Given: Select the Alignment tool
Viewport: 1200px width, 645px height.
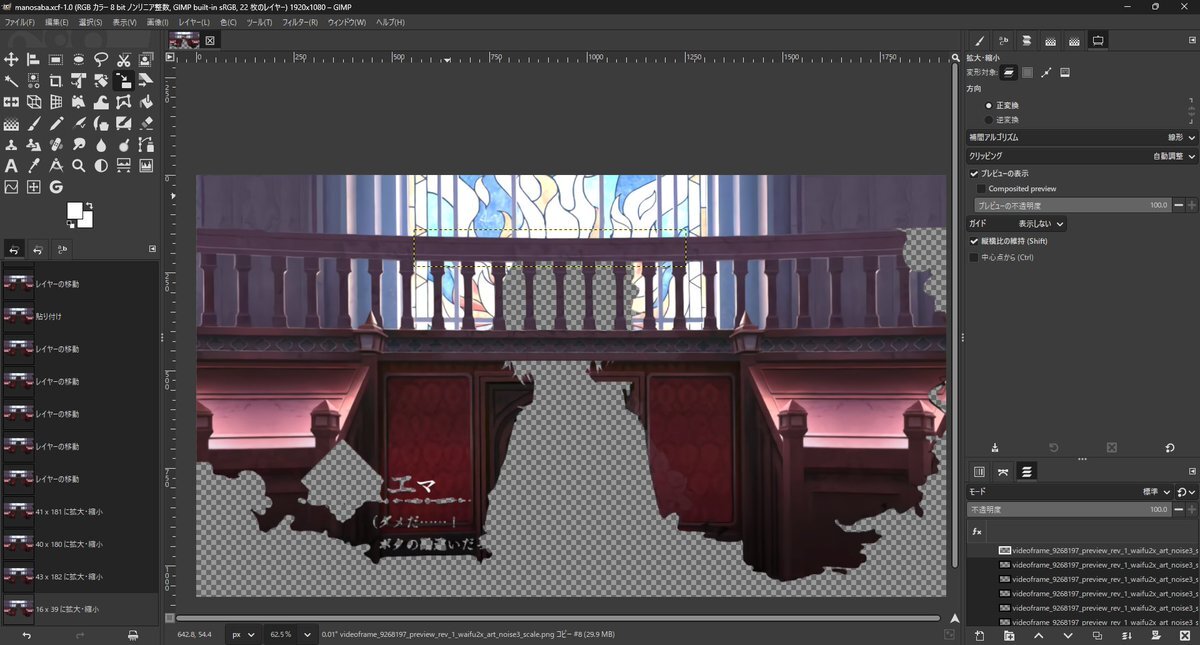Looking at the screenshot, I should click(34, 60).
